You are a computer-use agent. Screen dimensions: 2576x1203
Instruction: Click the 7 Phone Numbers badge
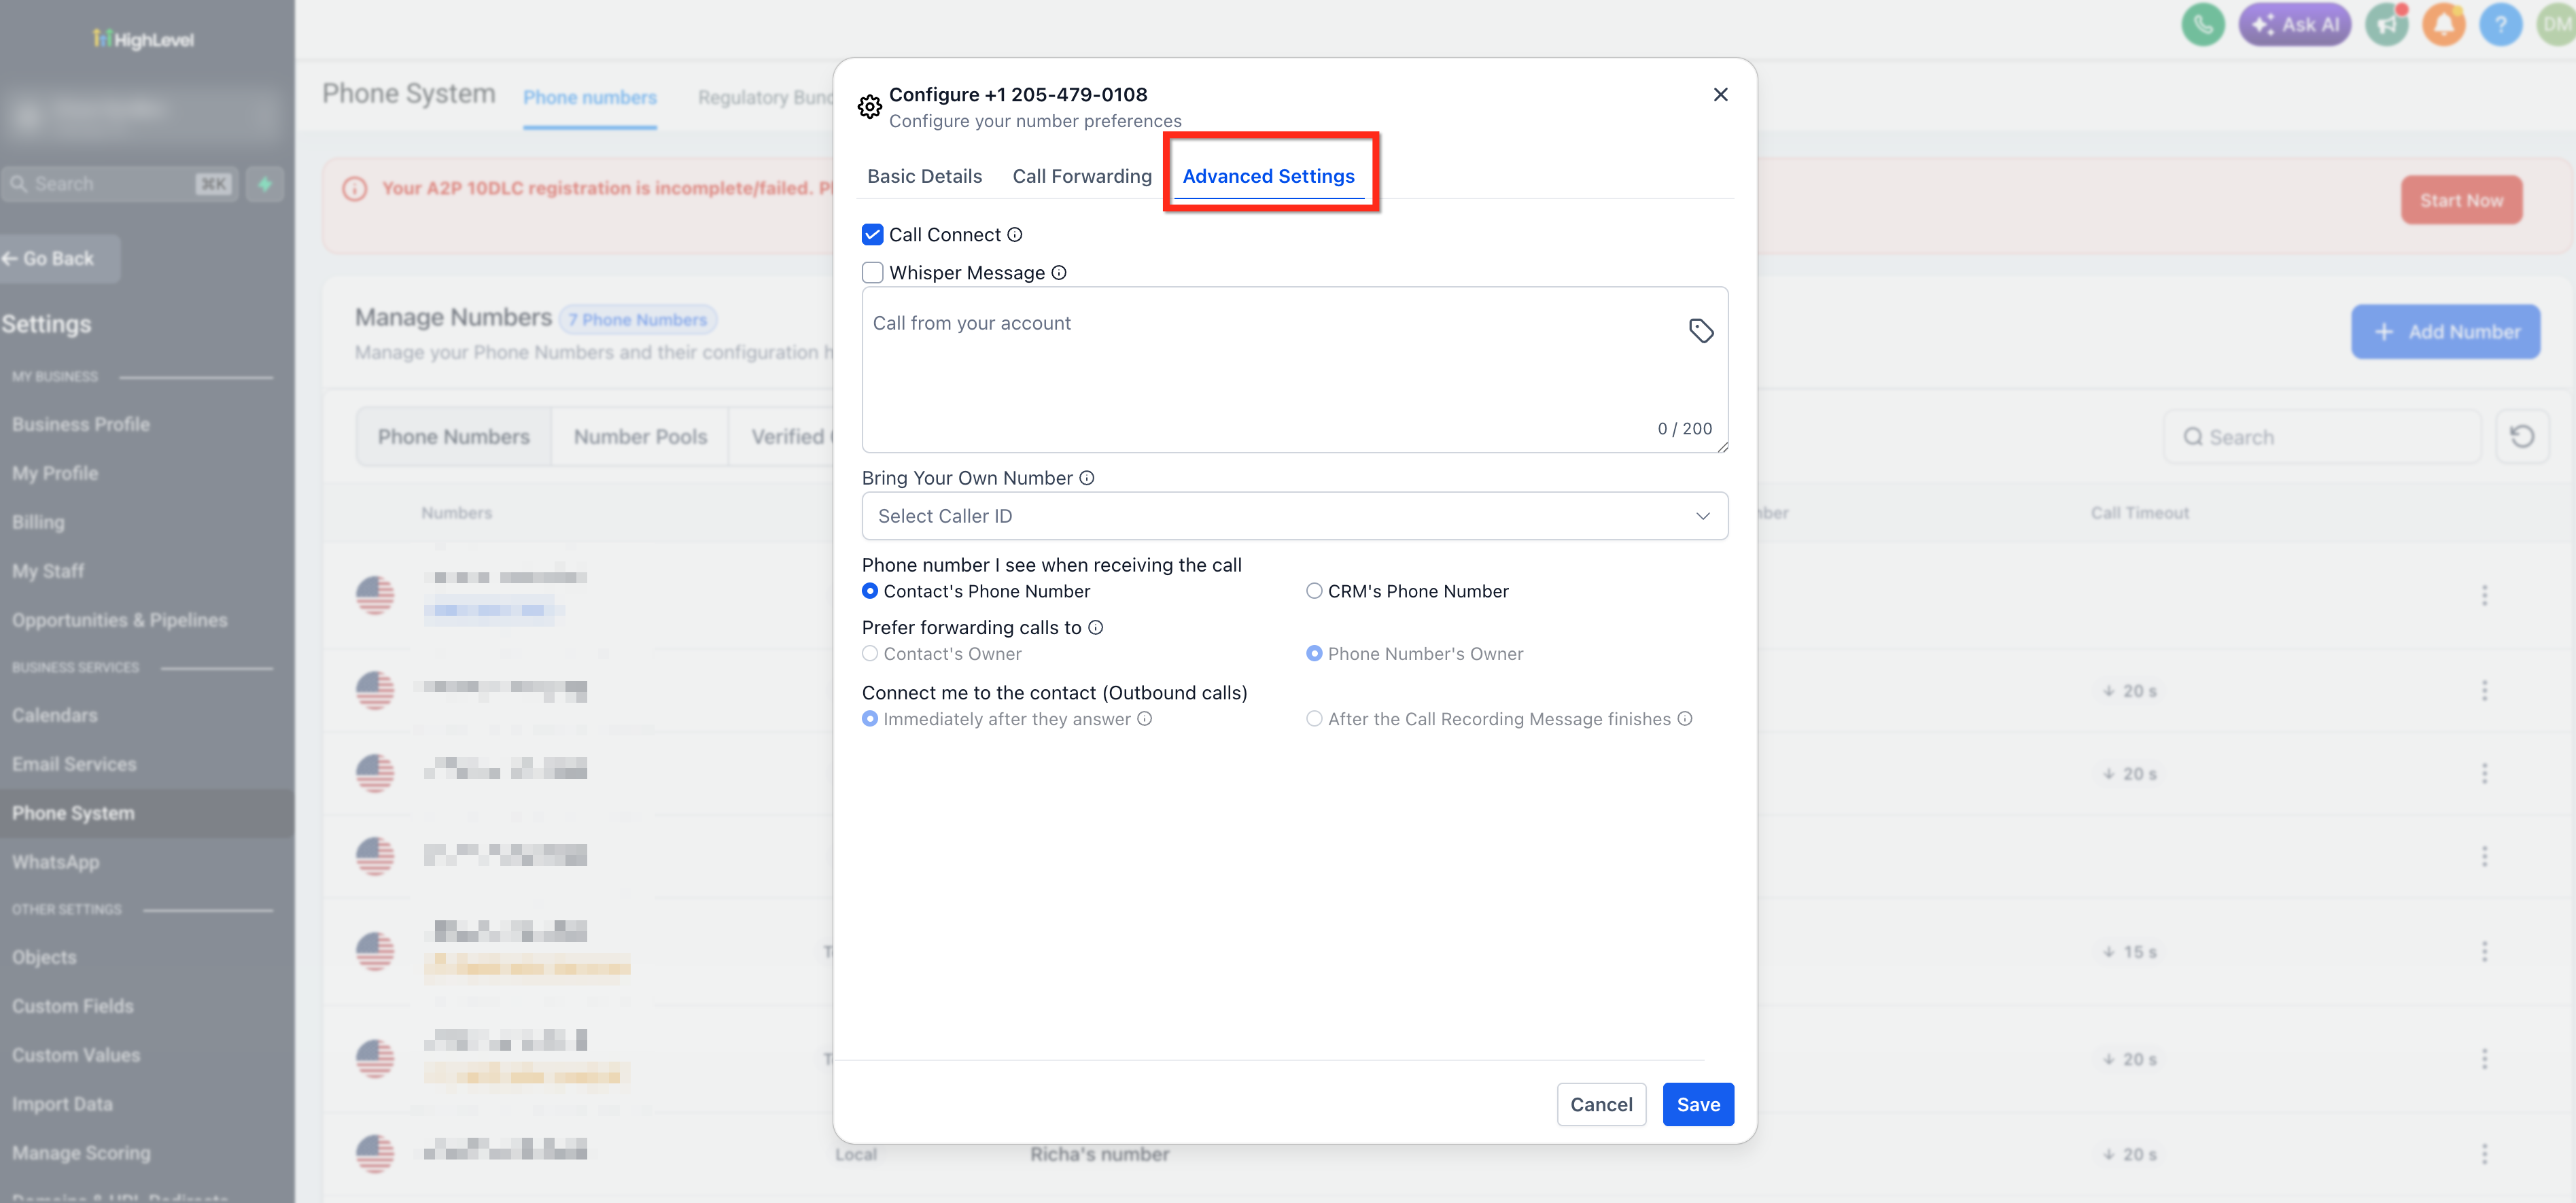tap(638, 320)
